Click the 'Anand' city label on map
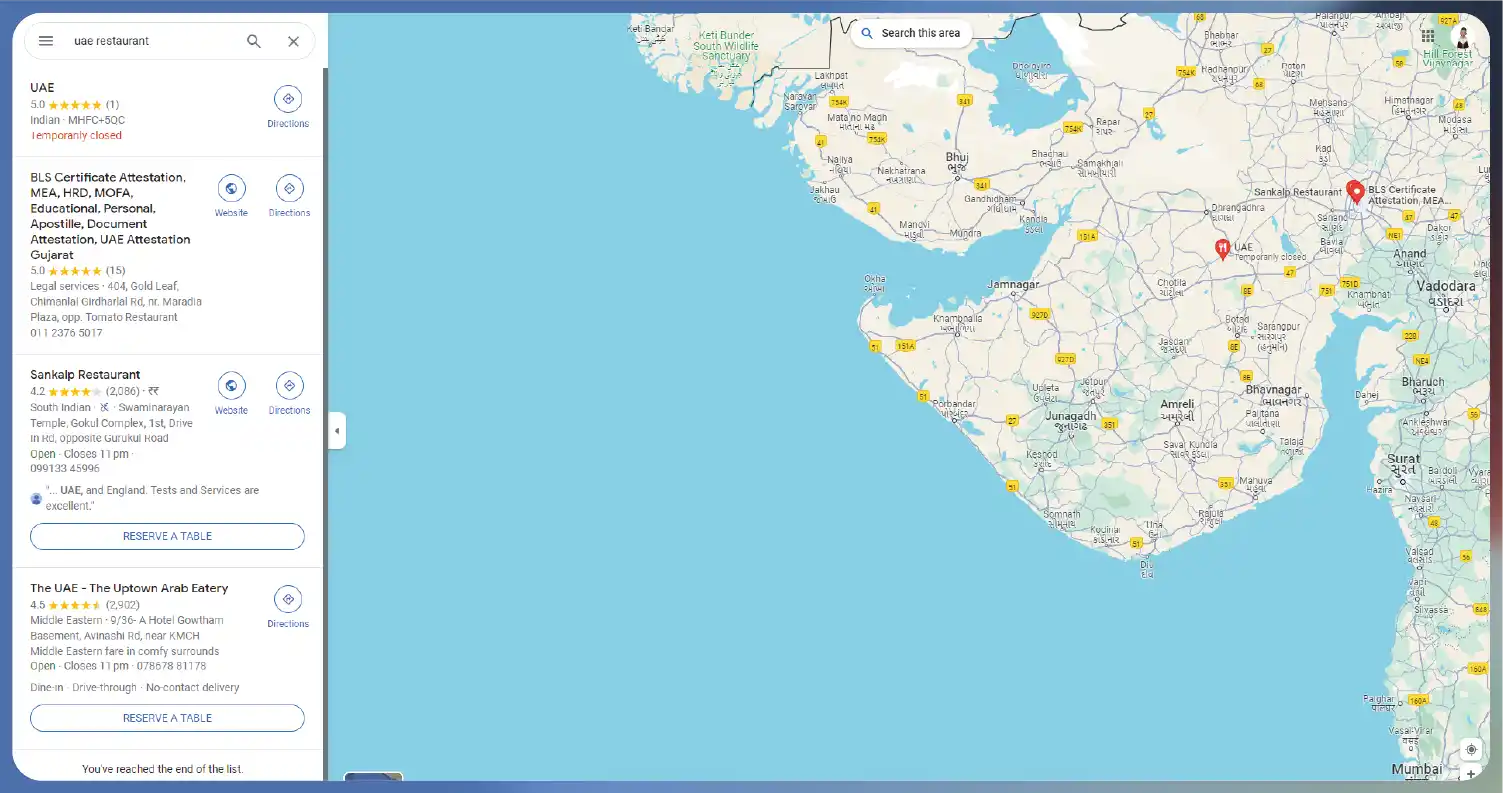Screen dimensions: 1503x793 pos(1410,254)
